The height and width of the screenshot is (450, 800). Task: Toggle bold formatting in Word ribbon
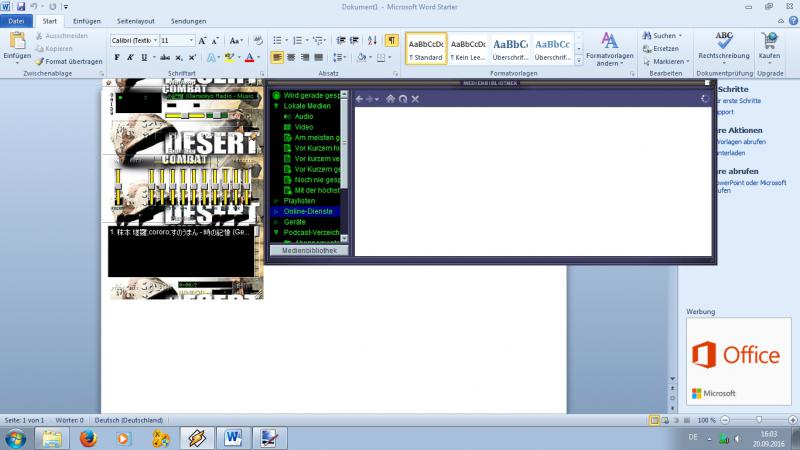coord(117,58)
